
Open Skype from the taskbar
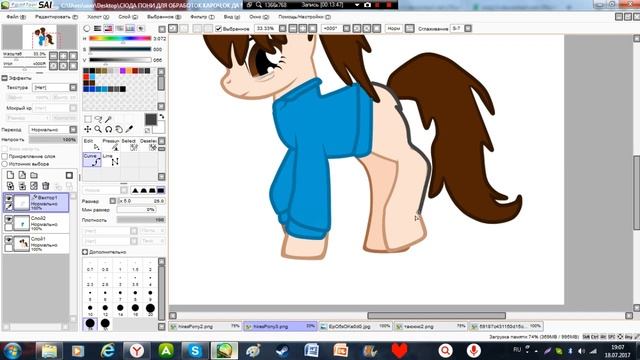195,351
